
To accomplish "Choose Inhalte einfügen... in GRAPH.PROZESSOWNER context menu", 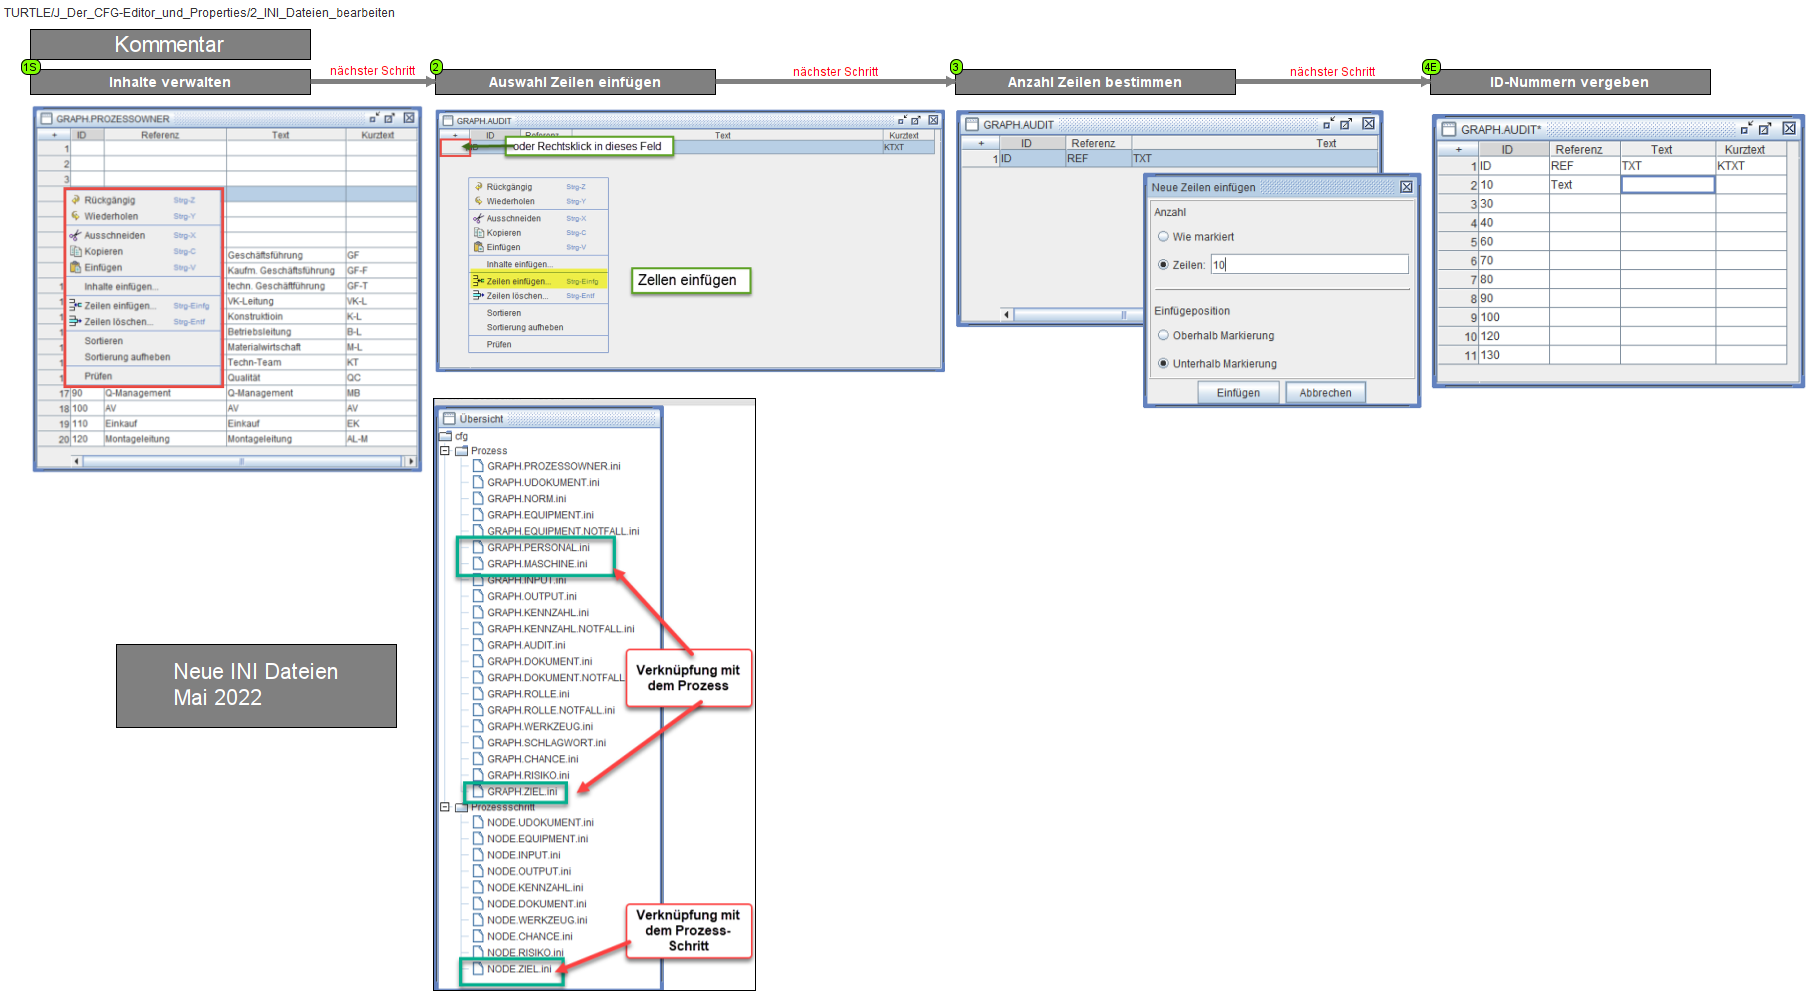I will pyautogui.click(x=119, y=287).
